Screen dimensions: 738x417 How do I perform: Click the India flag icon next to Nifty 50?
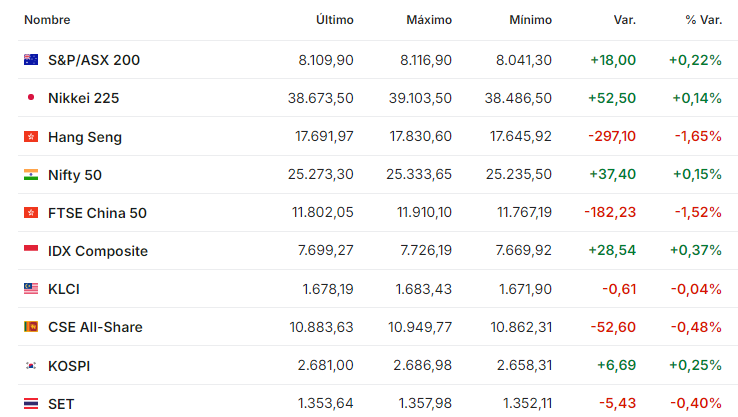(x=31, y=175)
